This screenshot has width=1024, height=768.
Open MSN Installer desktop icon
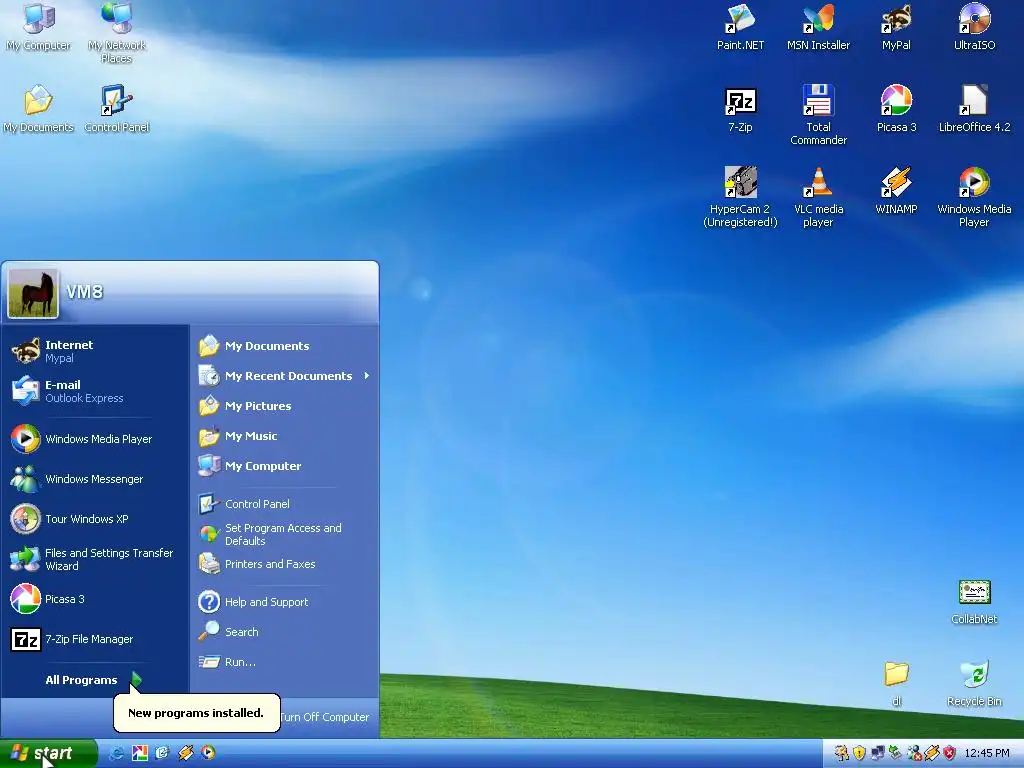pos(818,27)
